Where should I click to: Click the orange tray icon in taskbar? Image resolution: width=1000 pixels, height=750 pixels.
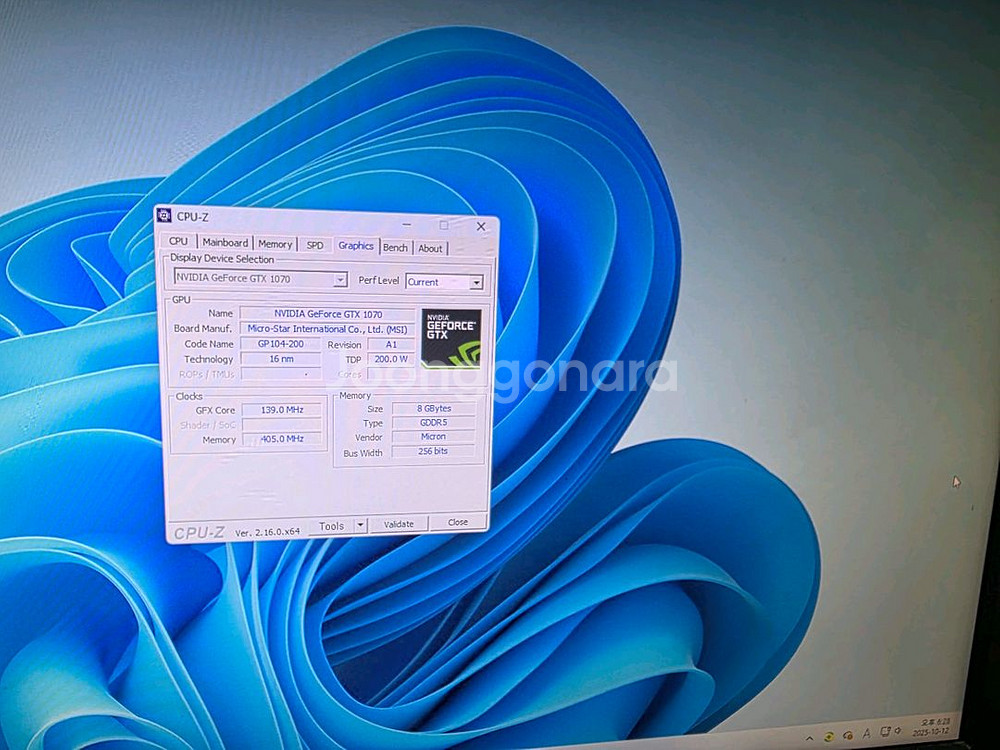click(846, 738)
